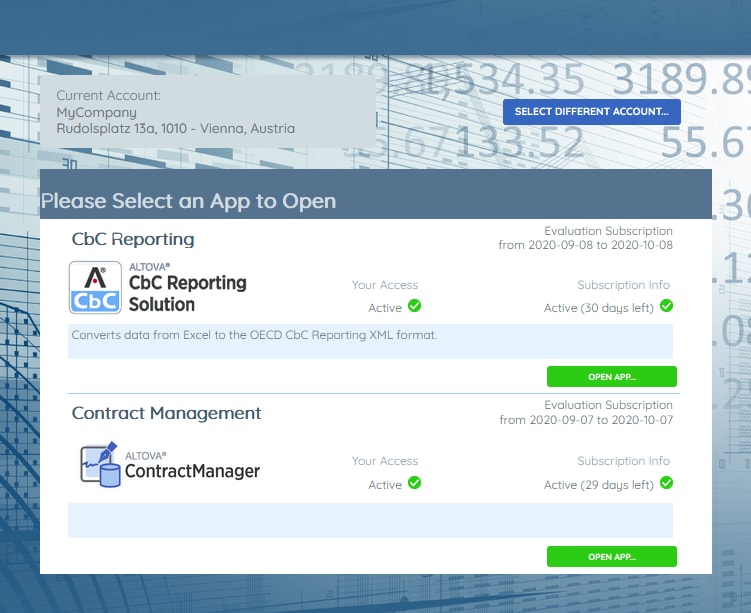Viewport: 751px width, 613px height.
Task: Click the Altova ContractManager logo icon
Action: point(100,465)
